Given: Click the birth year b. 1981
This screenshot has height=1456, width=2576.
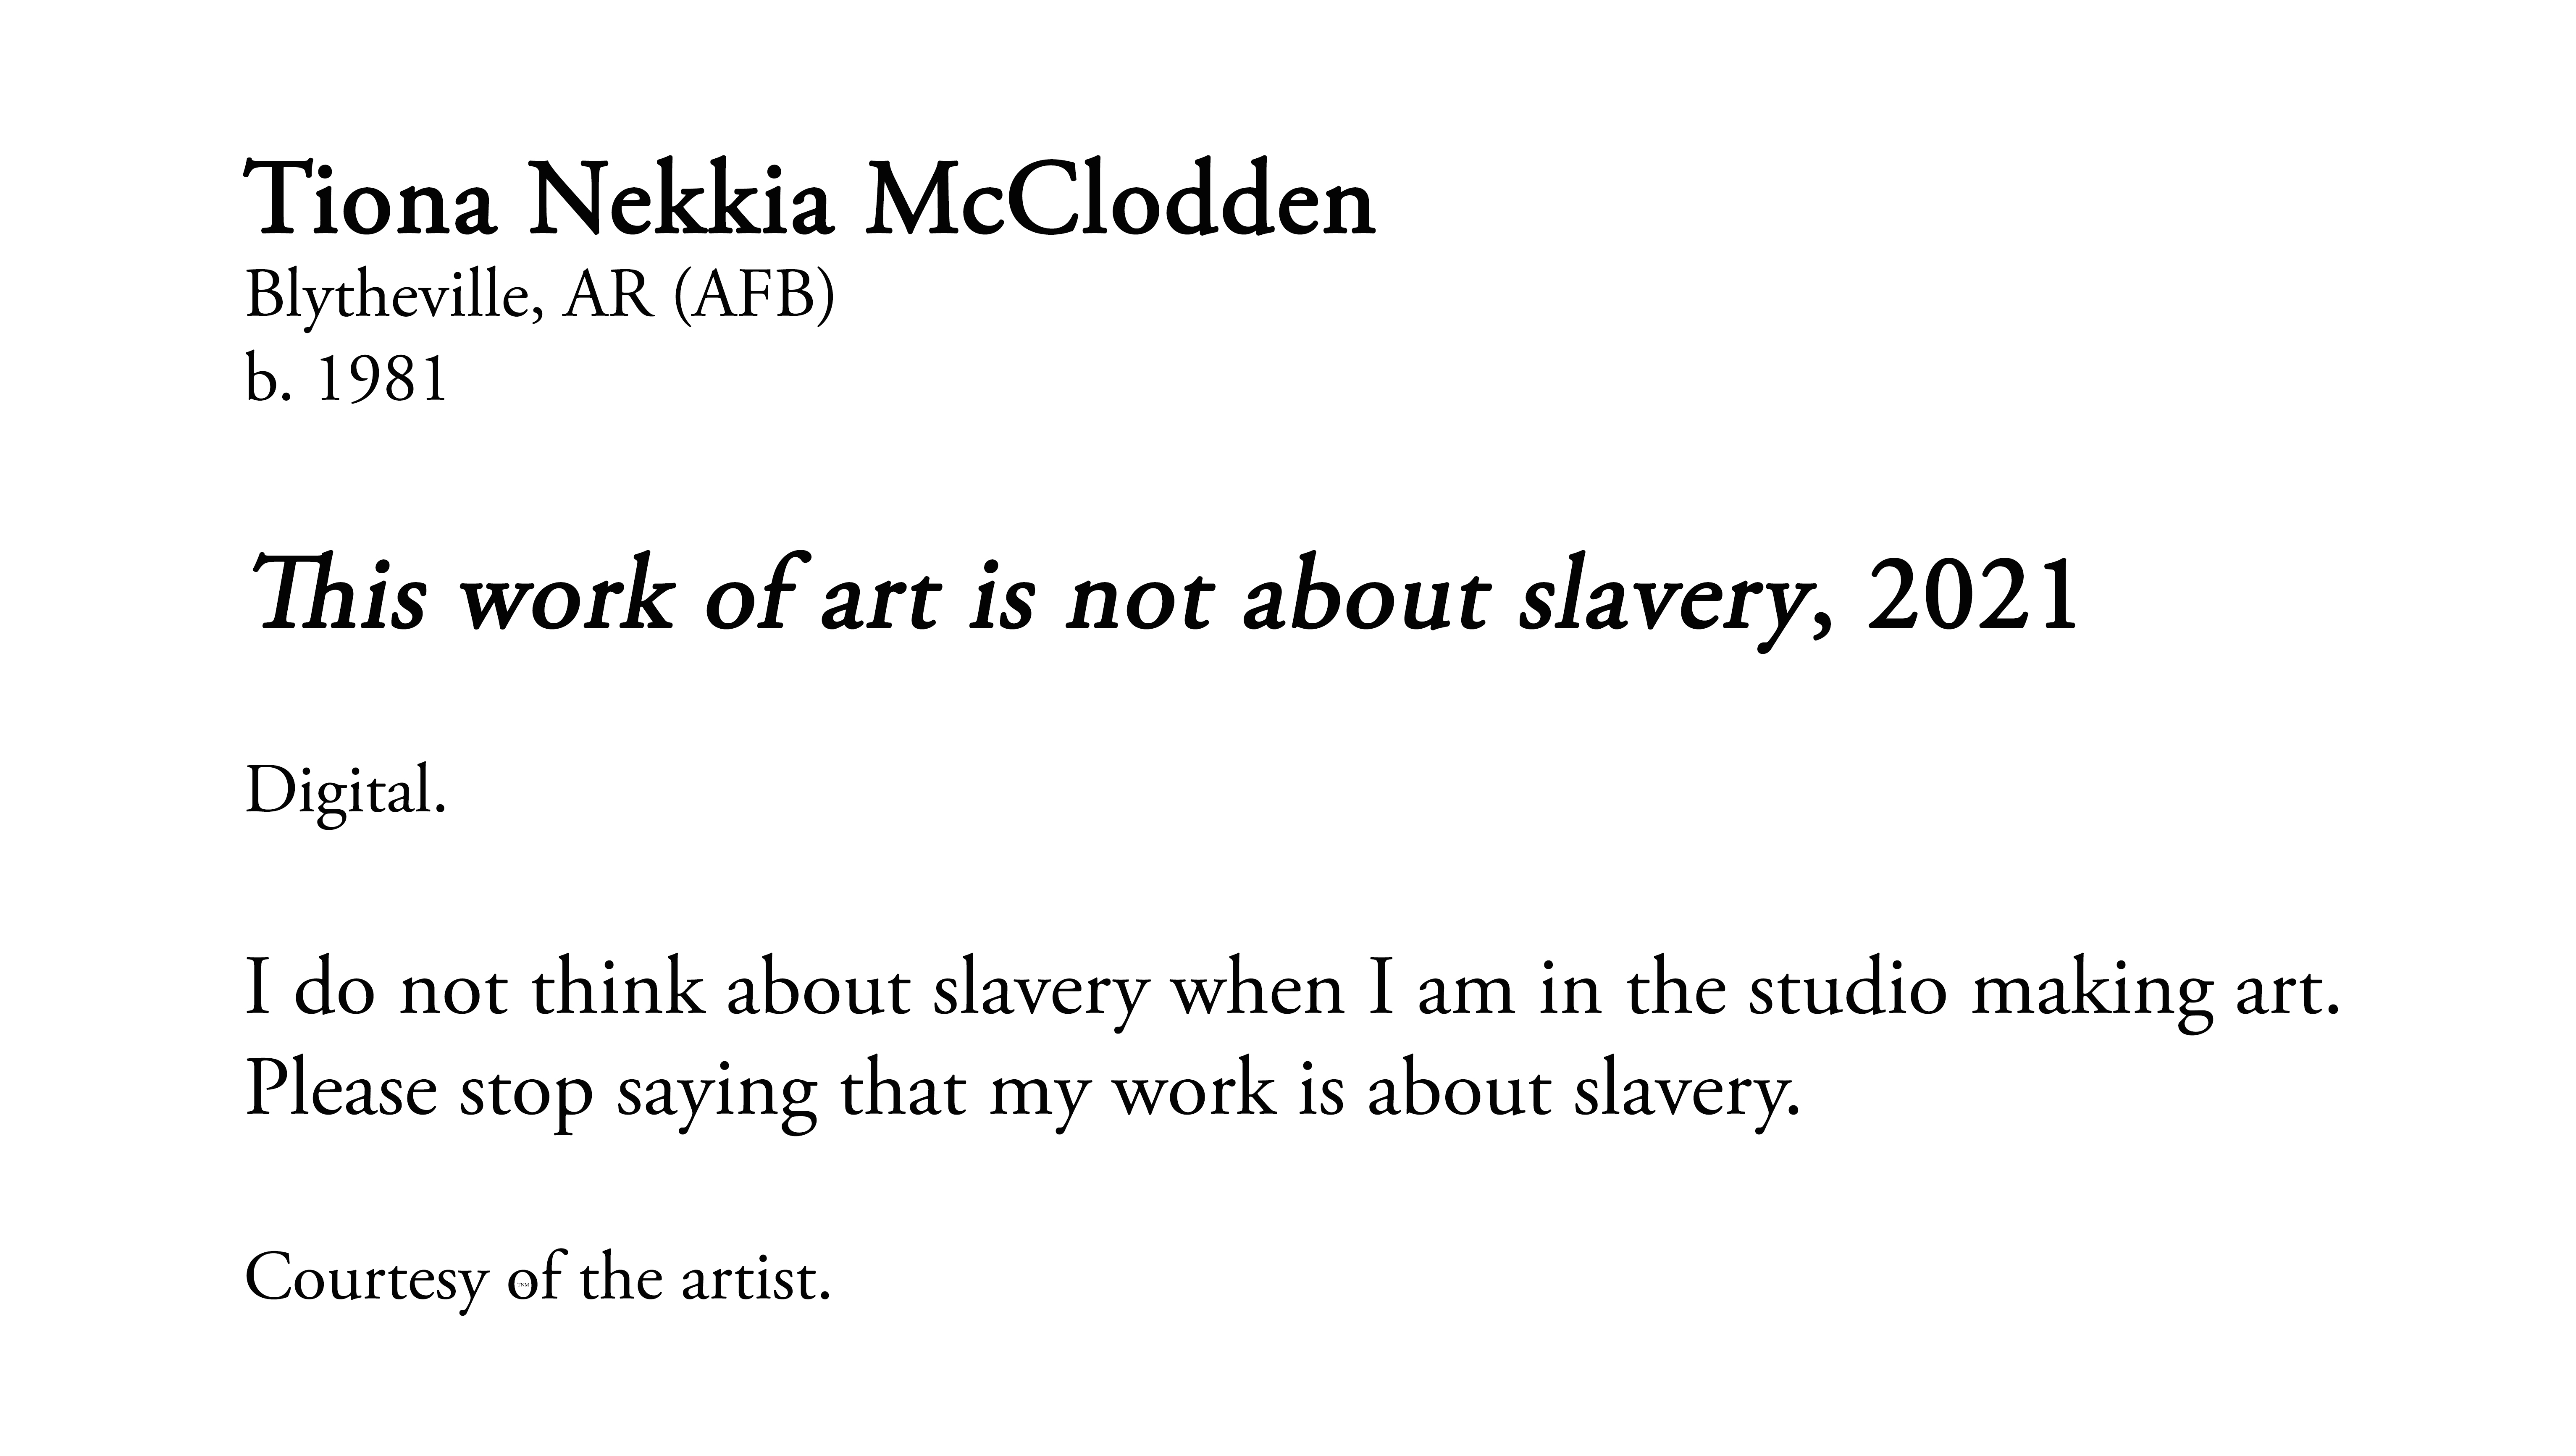Looking at the screenshot, I should [345, 380].
